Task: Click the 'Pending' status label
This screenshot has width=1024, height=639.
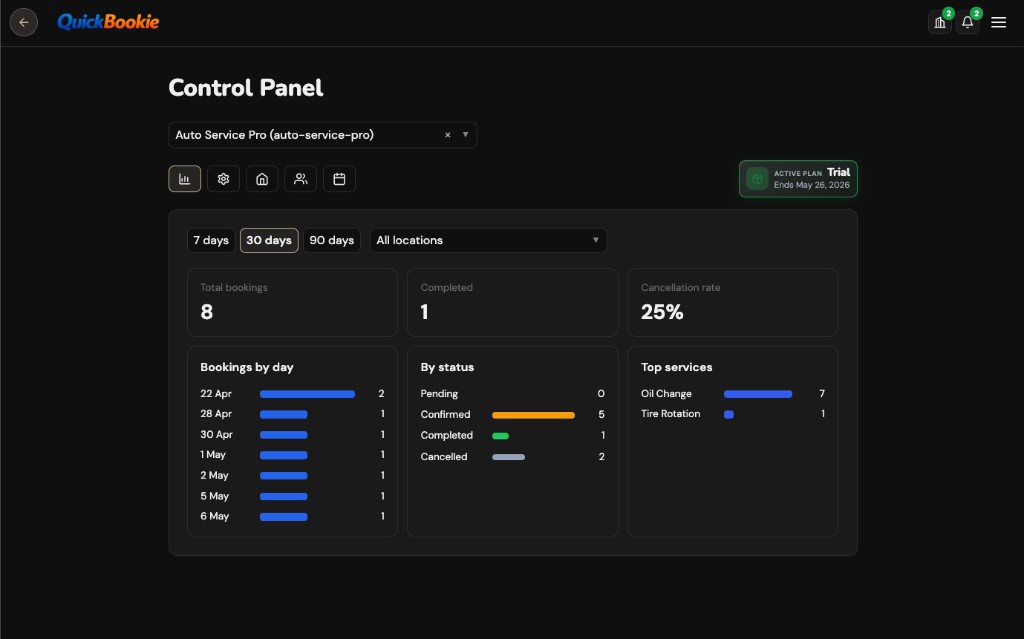Action: click(x=440, y=394)
